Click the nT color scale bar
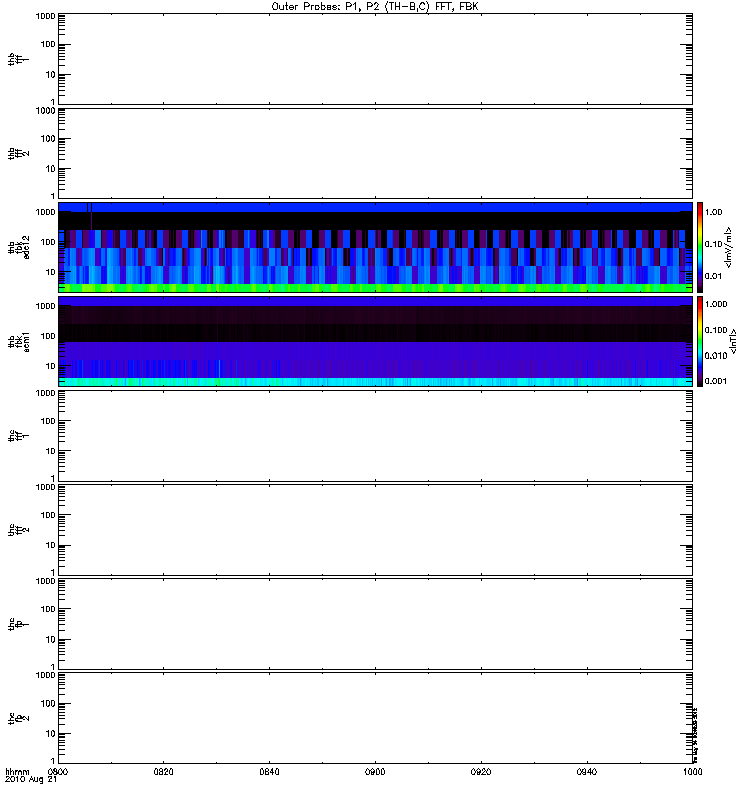This screenshot has width=750, height=800. click(x=702, y=341)
